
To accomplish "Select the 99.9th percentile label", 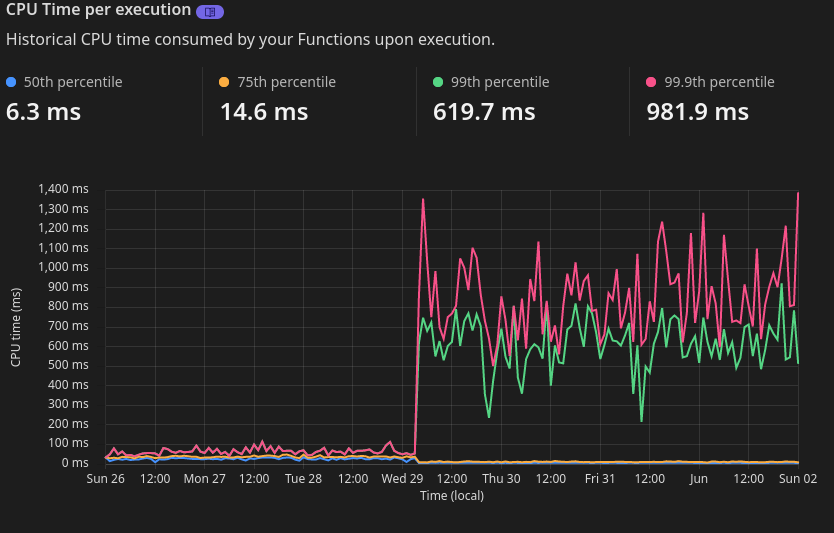I will coord(719,82).
